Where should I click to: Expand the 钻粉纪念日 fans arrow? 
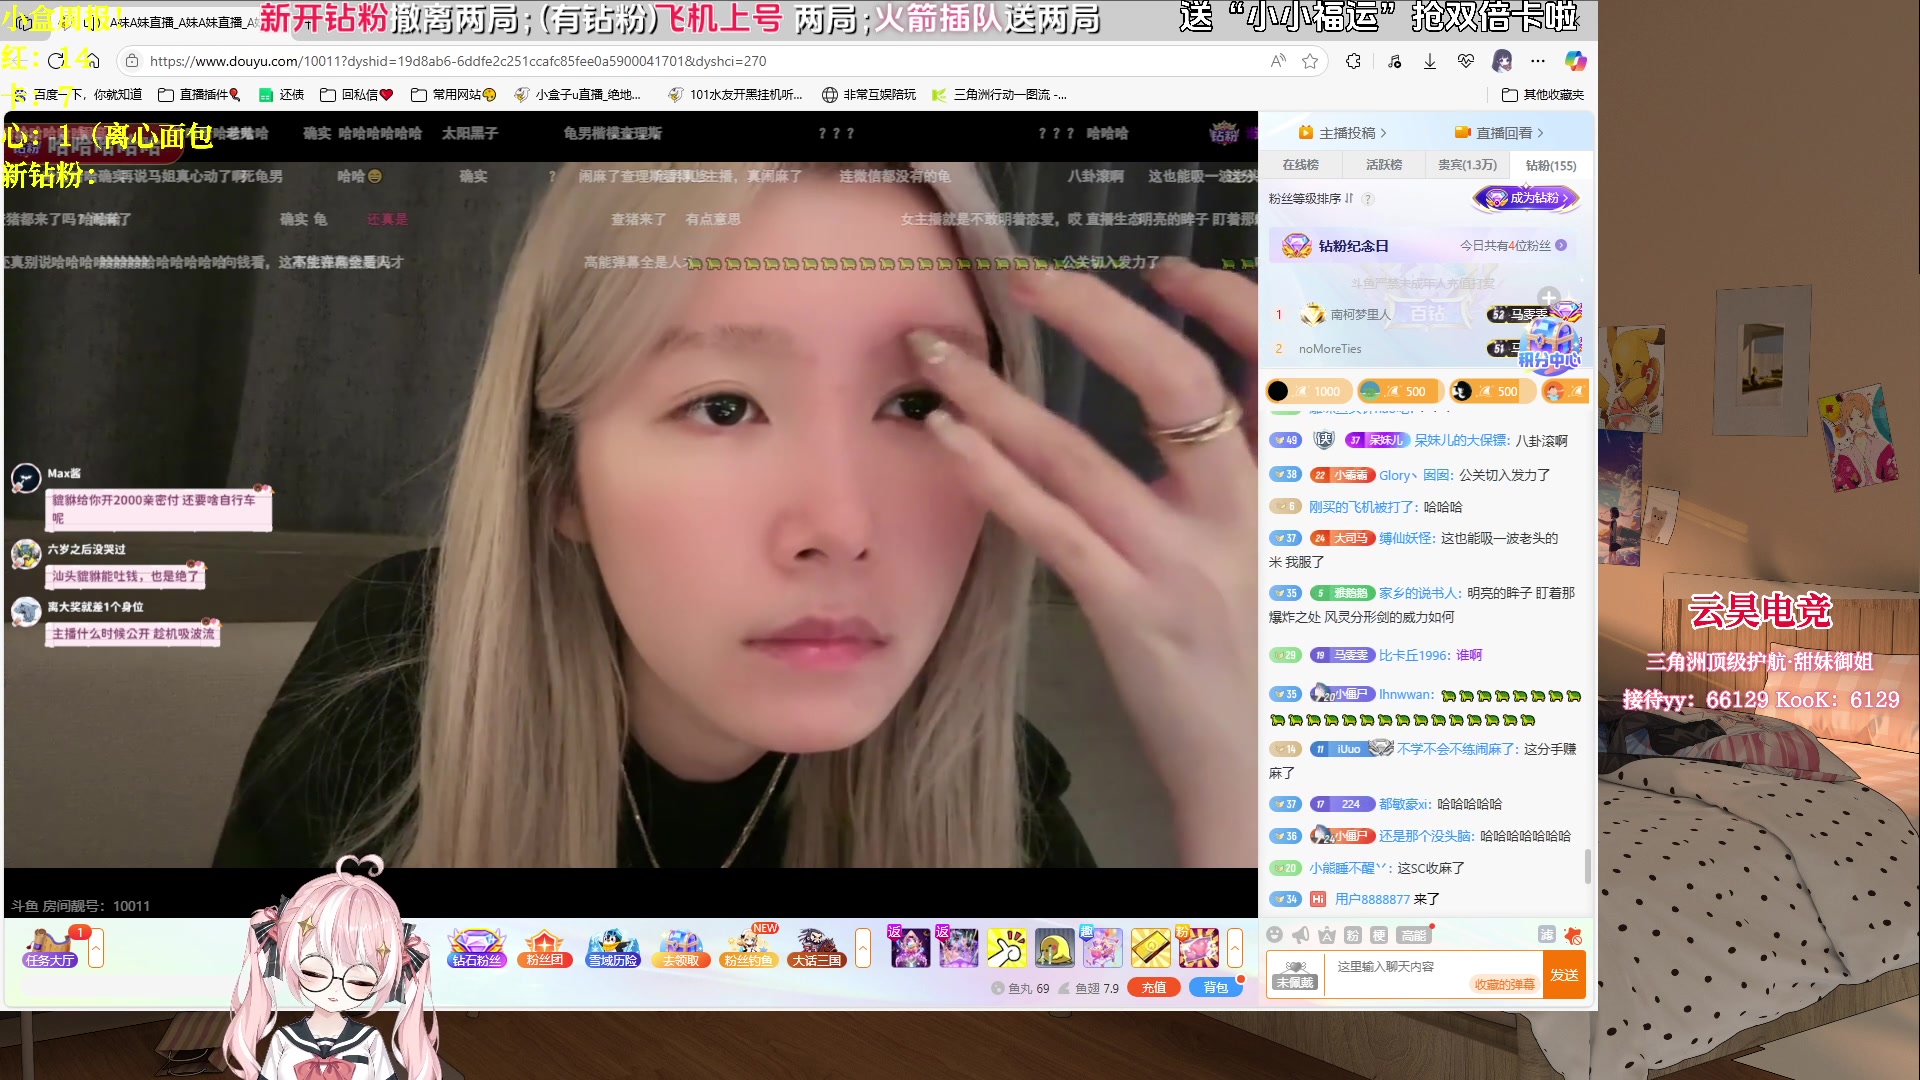coord(1561,245)
